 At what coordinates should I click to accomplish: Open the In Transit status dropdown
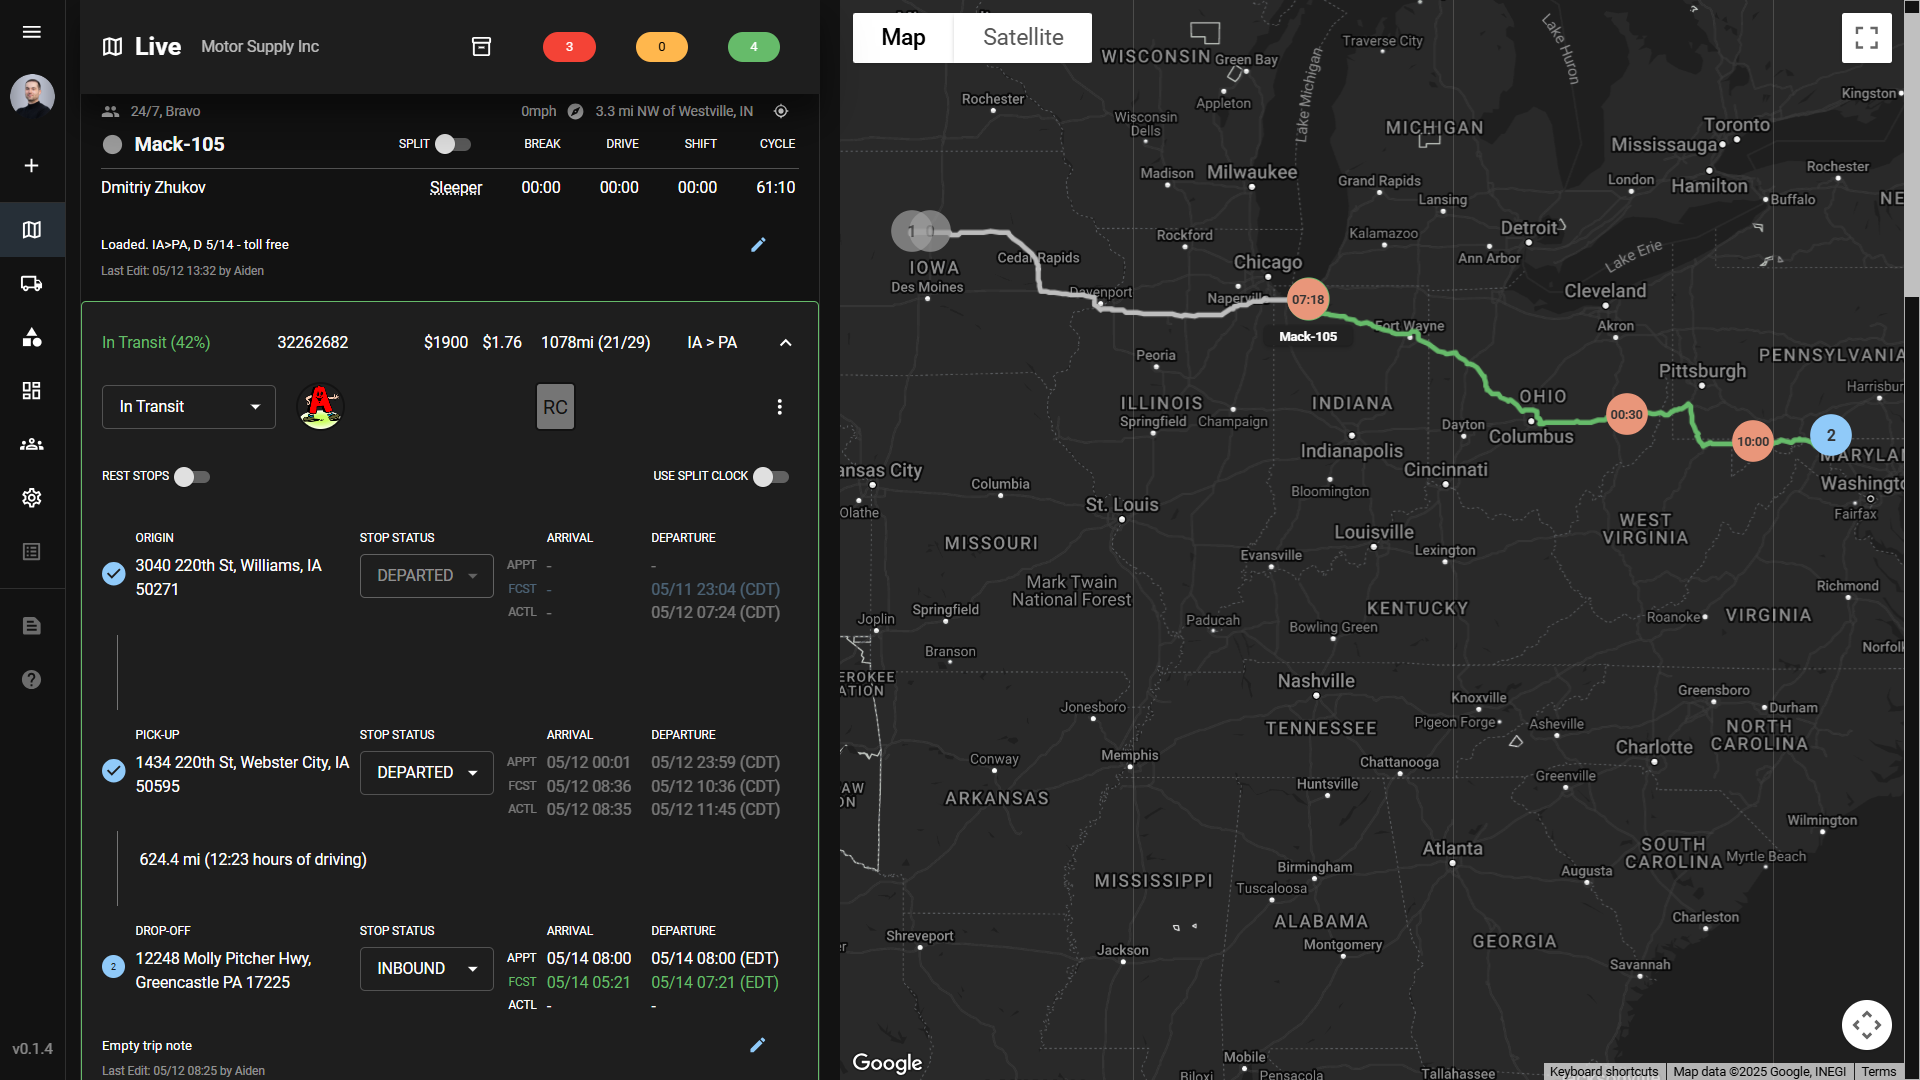tap(189, 407)
